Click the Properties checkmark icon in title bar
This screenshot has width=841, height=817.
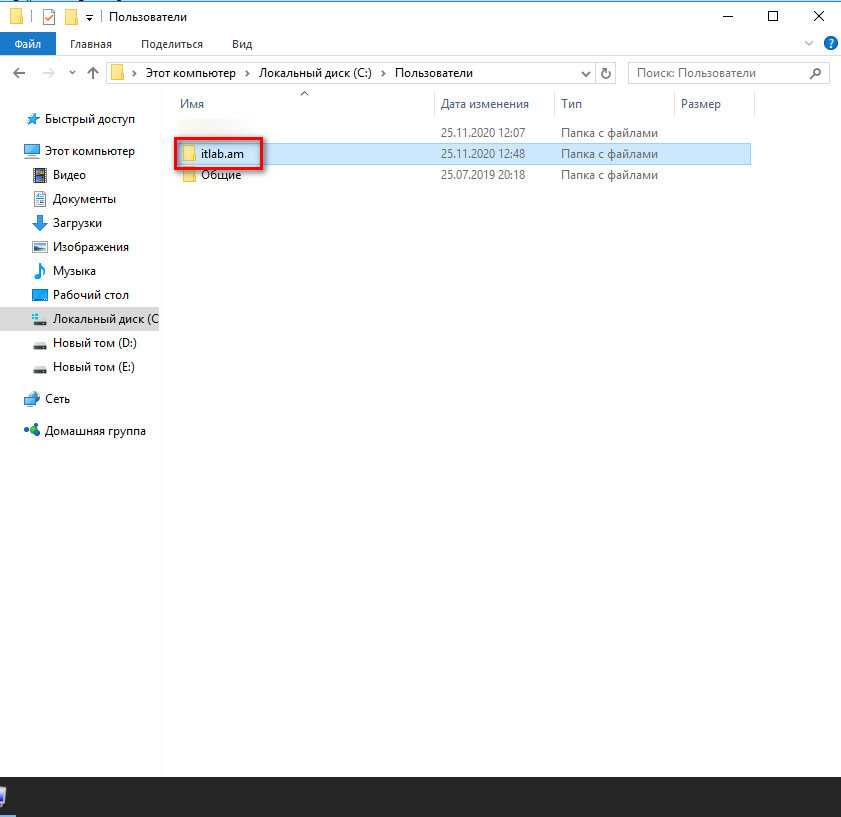48,17
